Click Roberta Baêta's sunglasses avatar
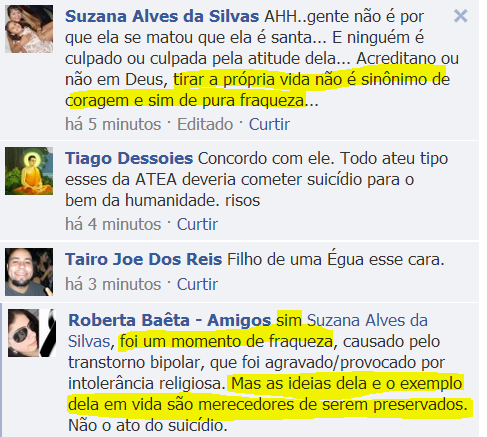 tap(32, 333)
